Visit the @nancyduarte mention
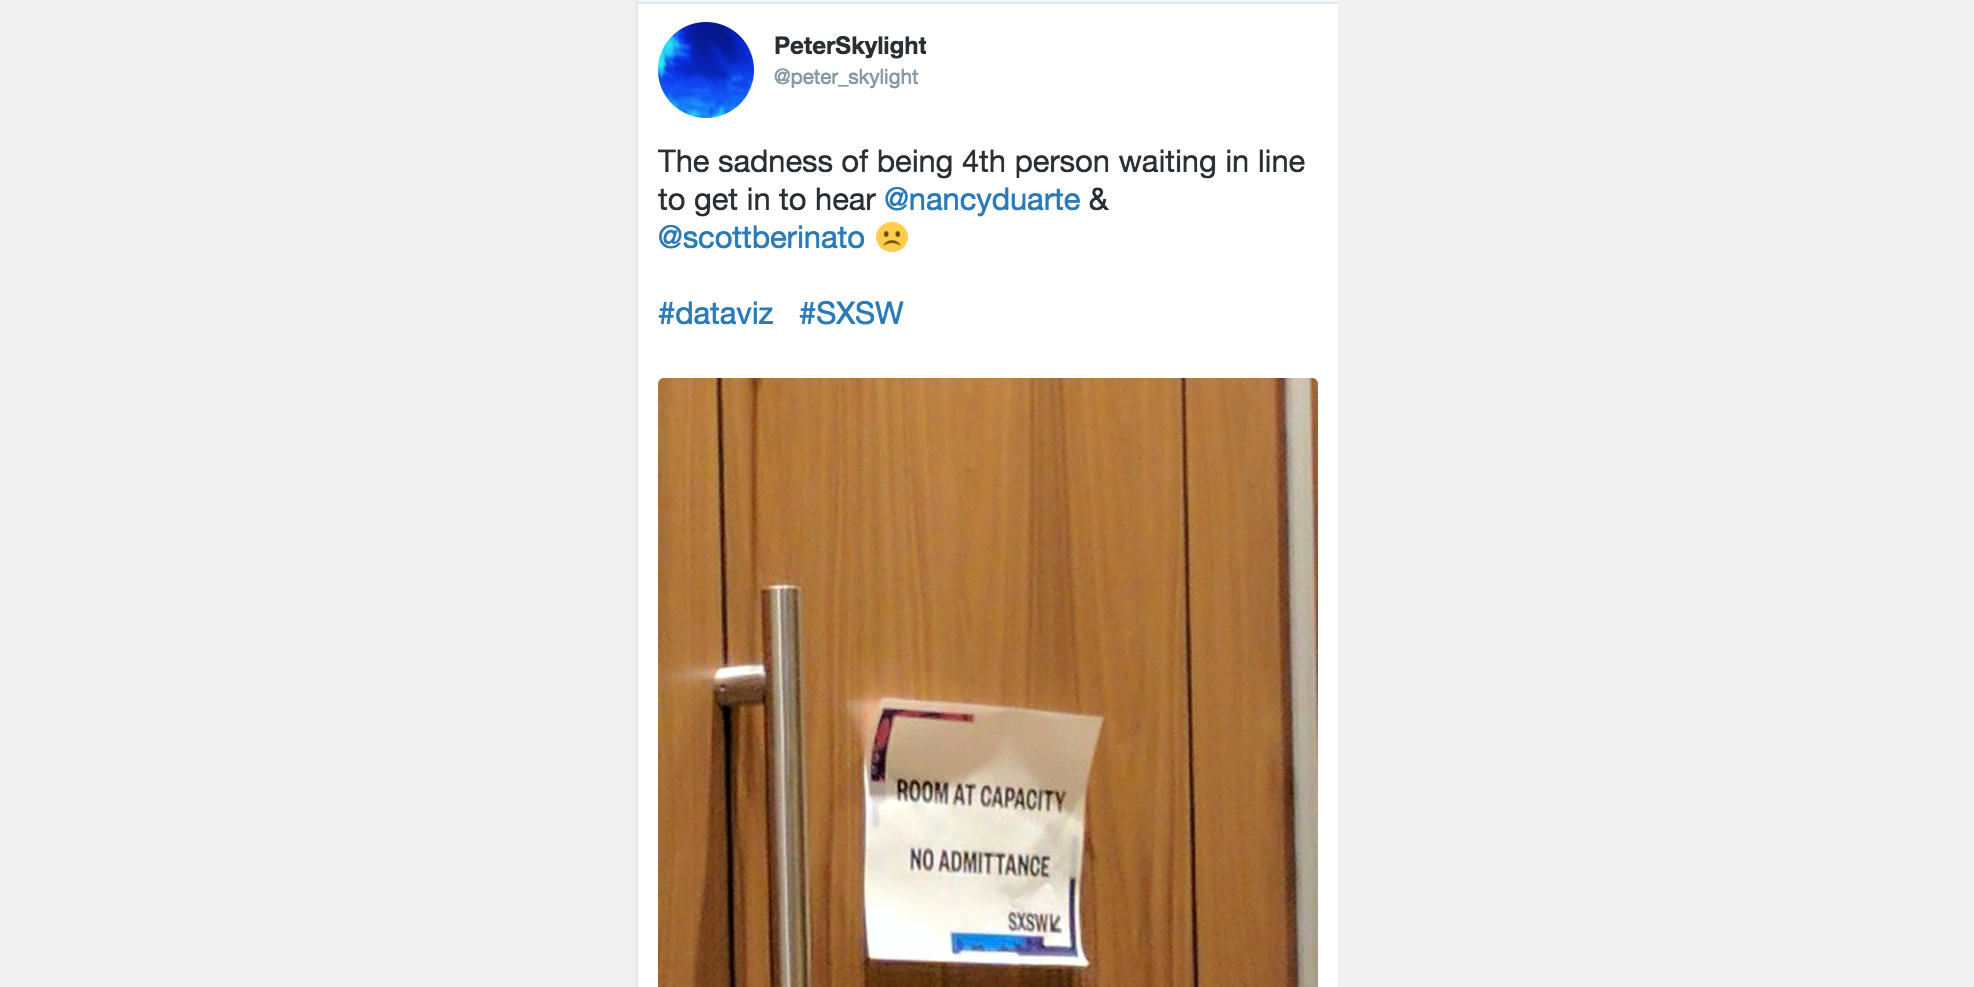 [x=982, y=200]
